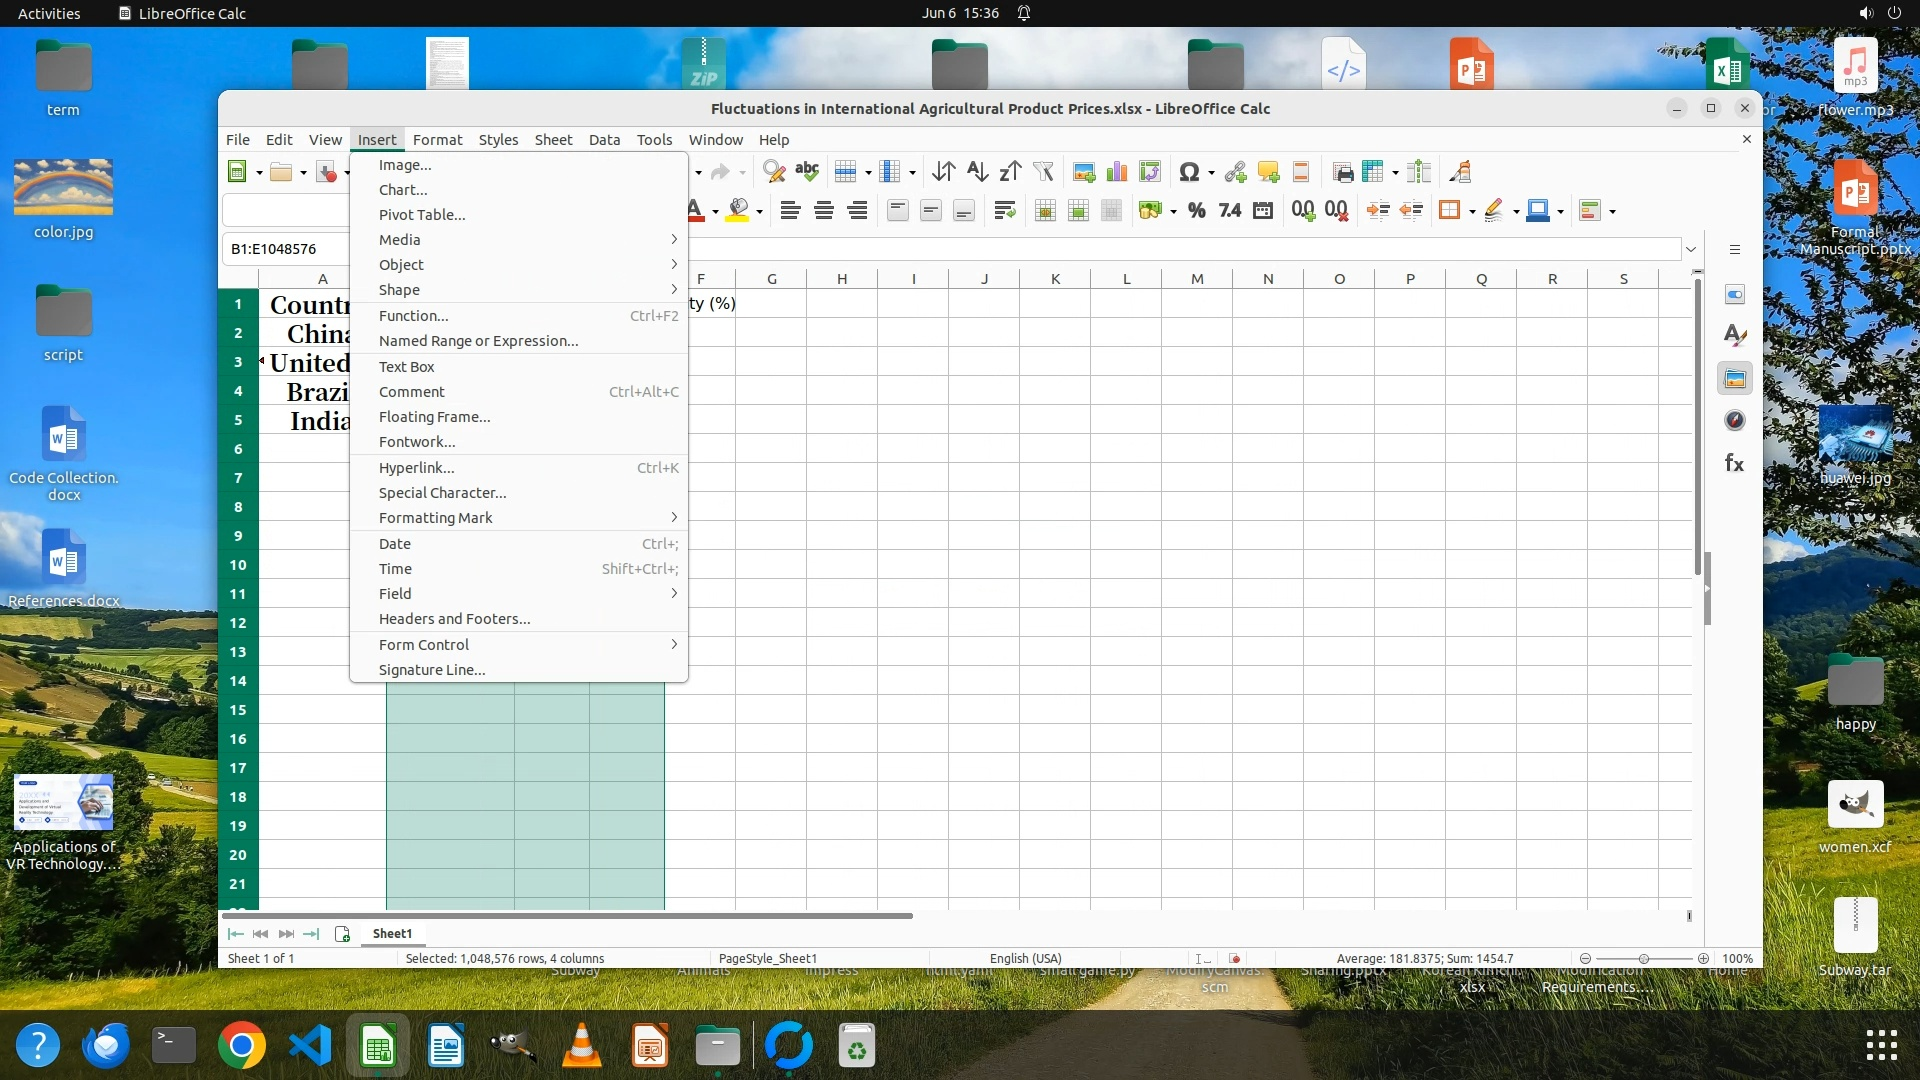Viewport: 1920px width, 1080px height.
Task: Open the Borders dropdown arrow
Action: (1472, 212)
